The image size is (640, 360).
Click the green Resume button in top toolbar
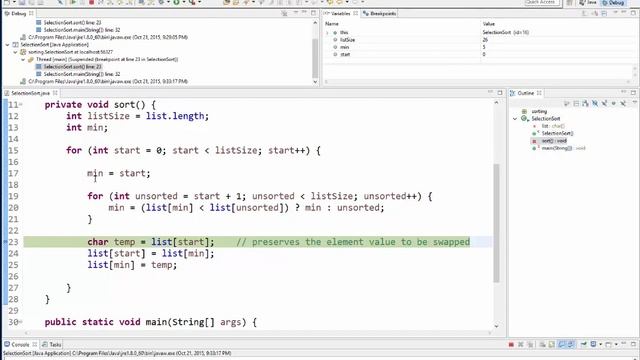pyautogui.click(x=73, y=2)
